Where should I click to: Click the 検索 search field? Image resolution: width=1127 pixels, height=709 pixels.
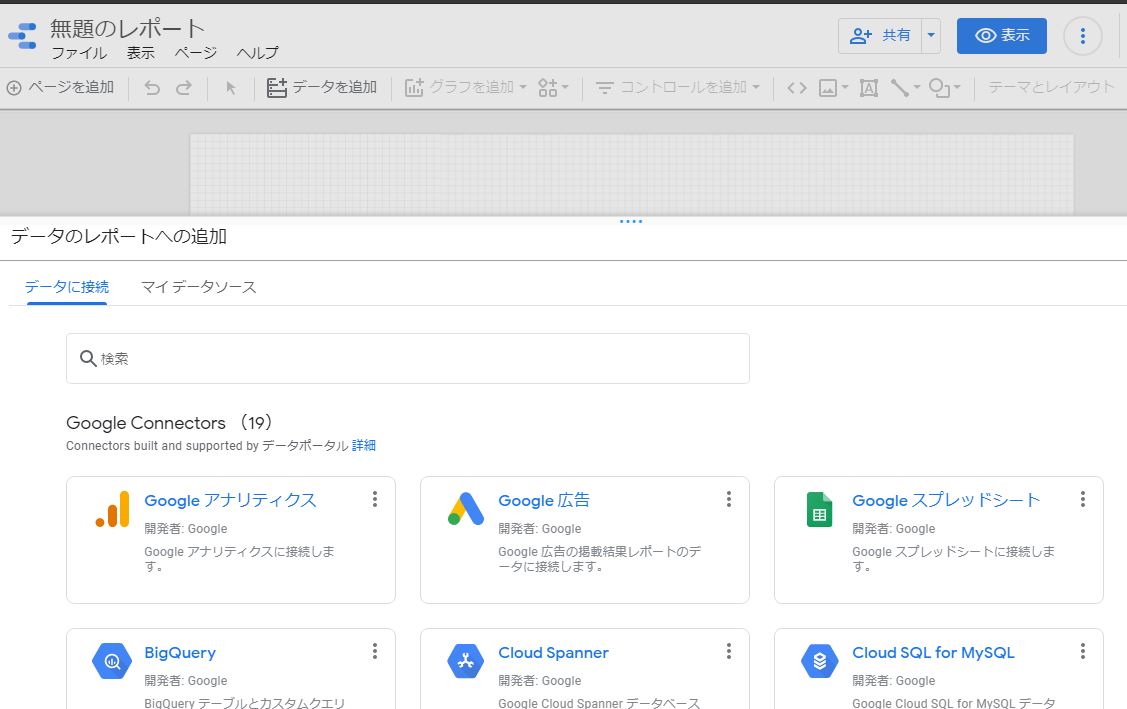pyautogui.click(x=407, y=358)
